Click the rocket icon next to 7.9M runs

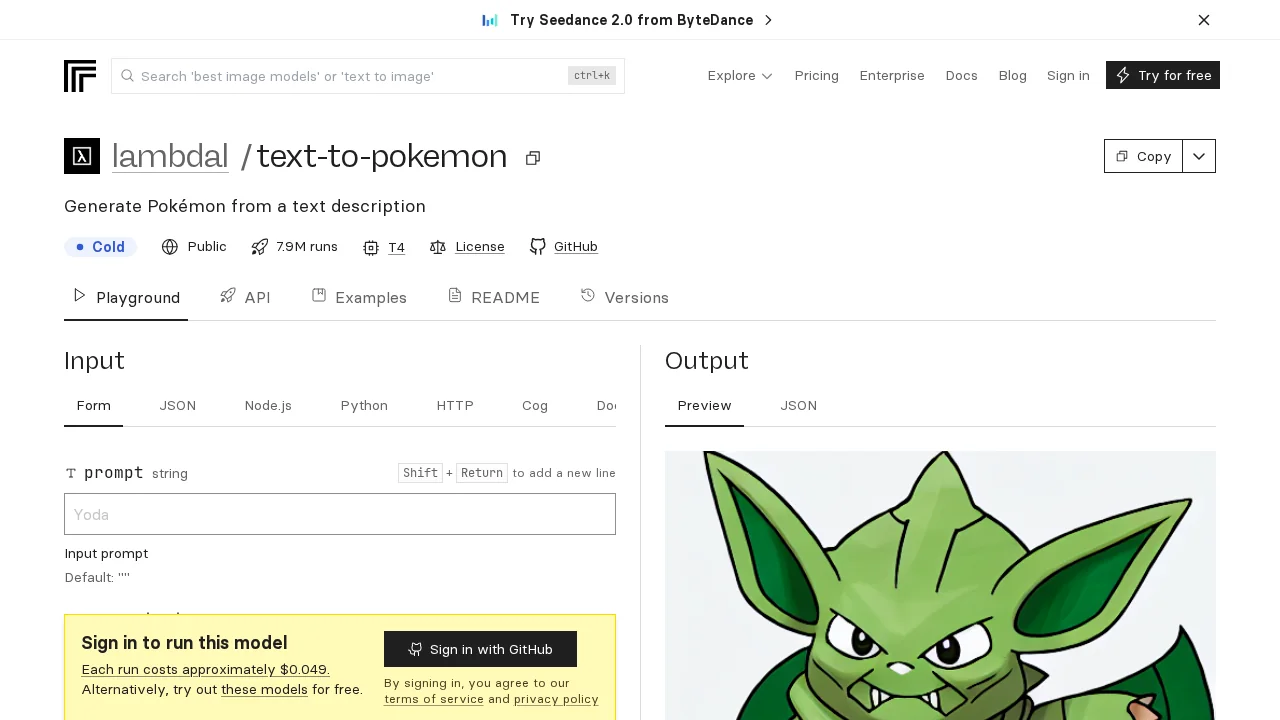click(260, 247)
